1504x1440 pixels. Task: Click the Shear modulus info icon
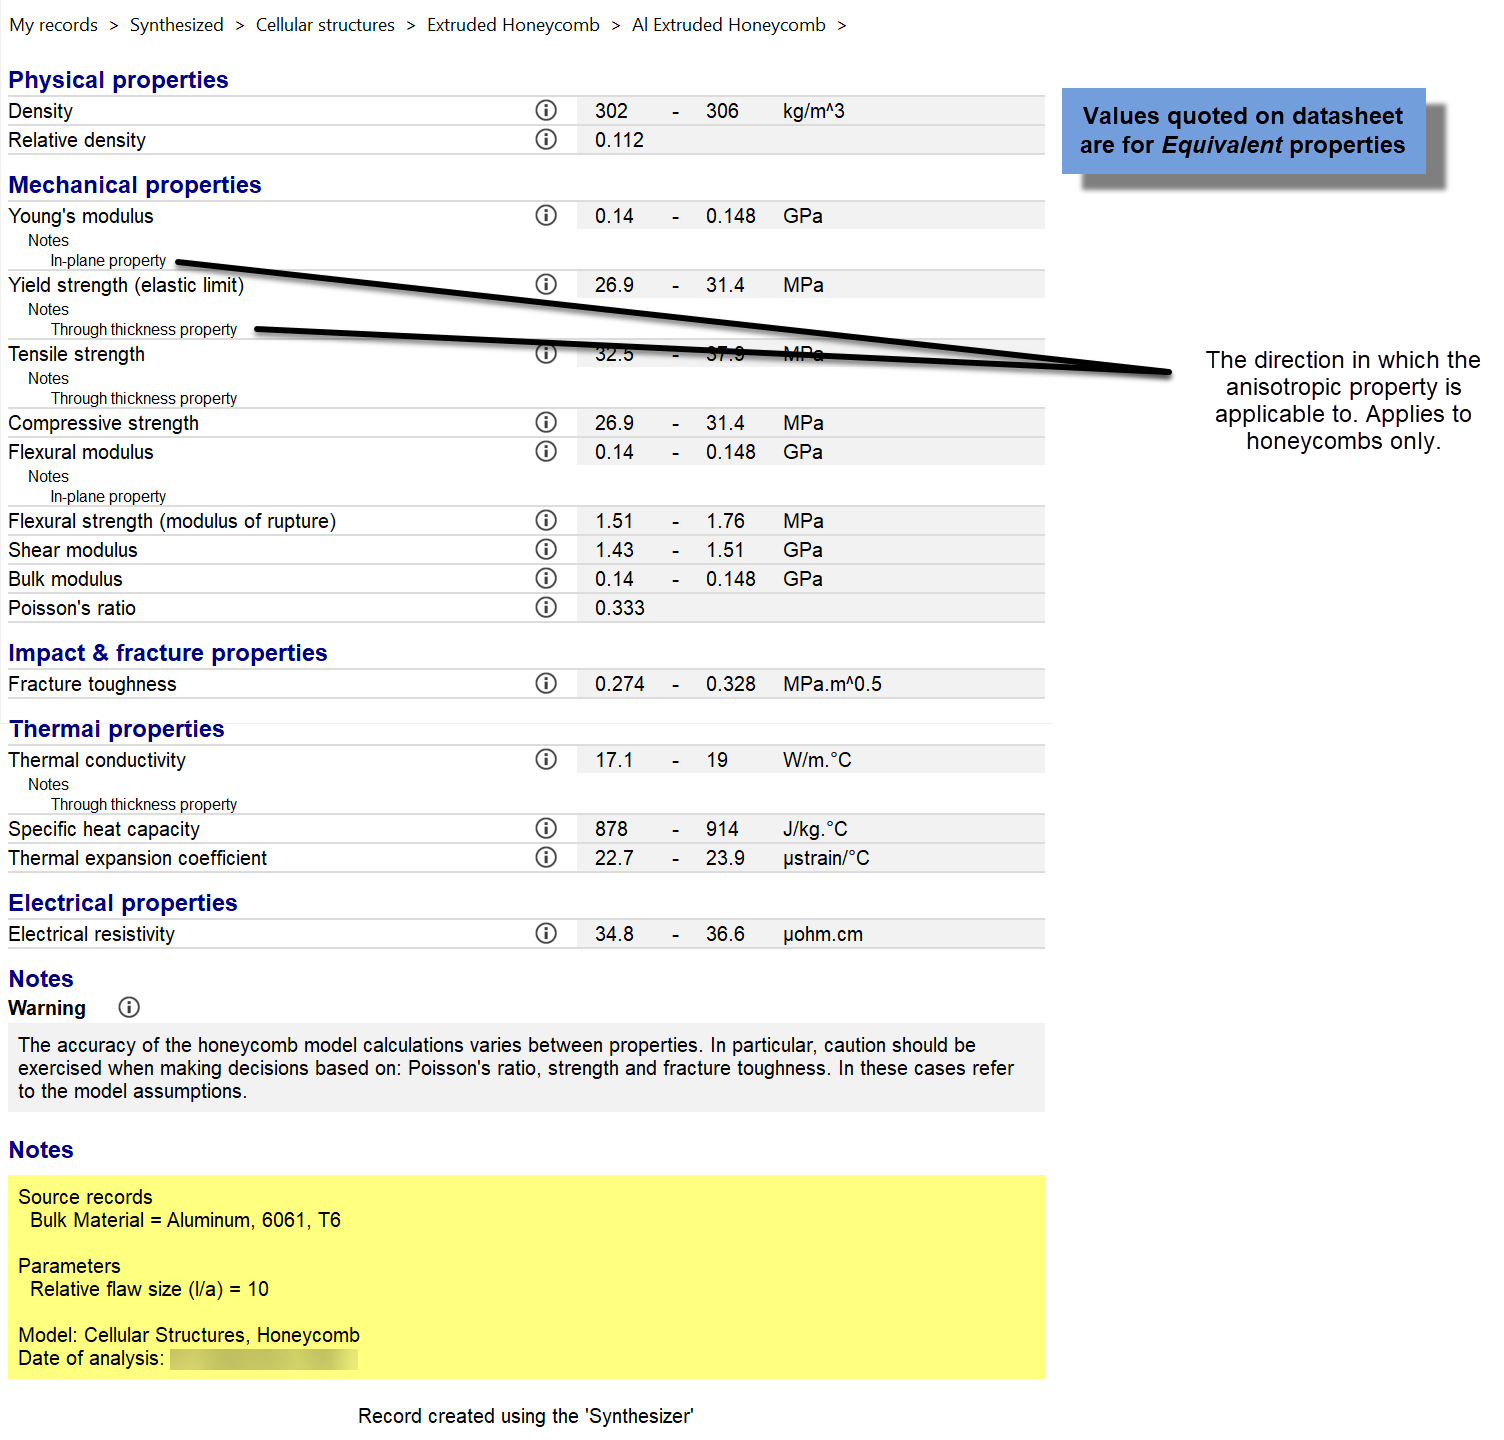coord(546,549)
